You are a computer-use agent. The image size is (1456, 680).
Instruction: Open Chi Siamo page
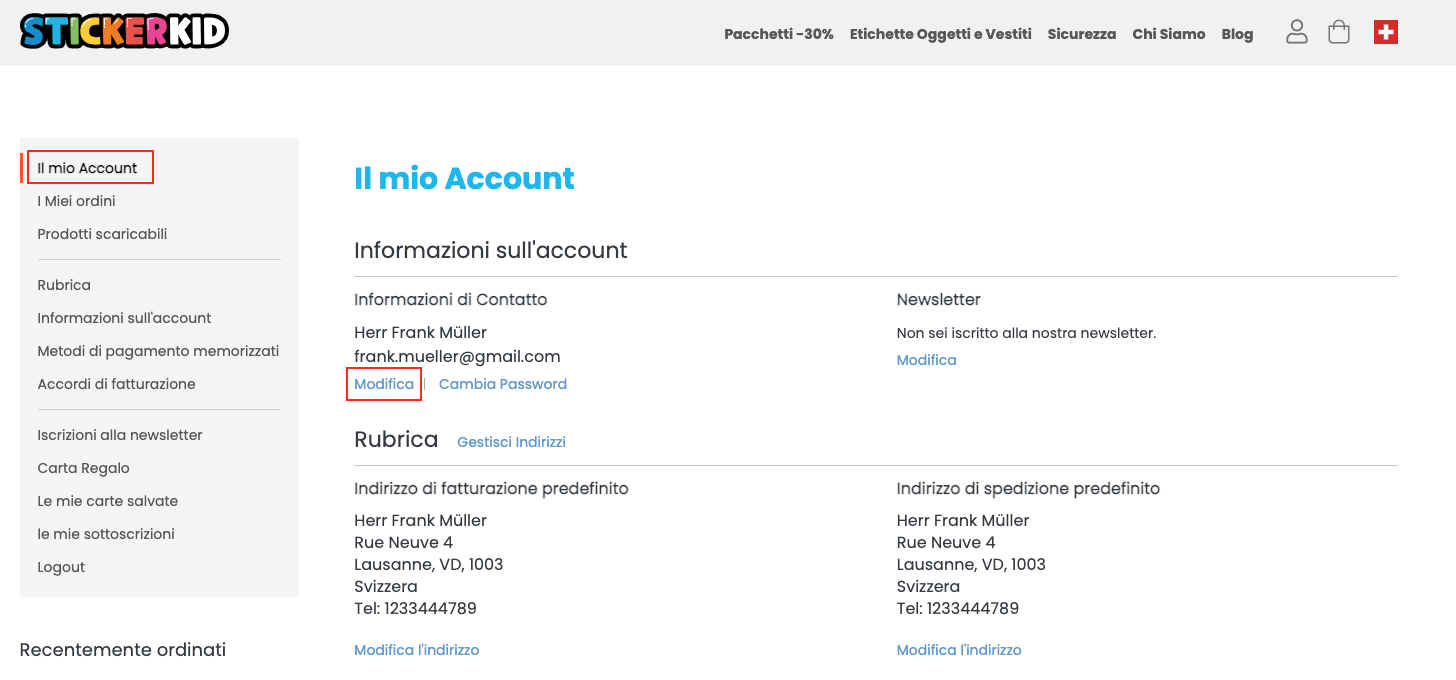1168,34
